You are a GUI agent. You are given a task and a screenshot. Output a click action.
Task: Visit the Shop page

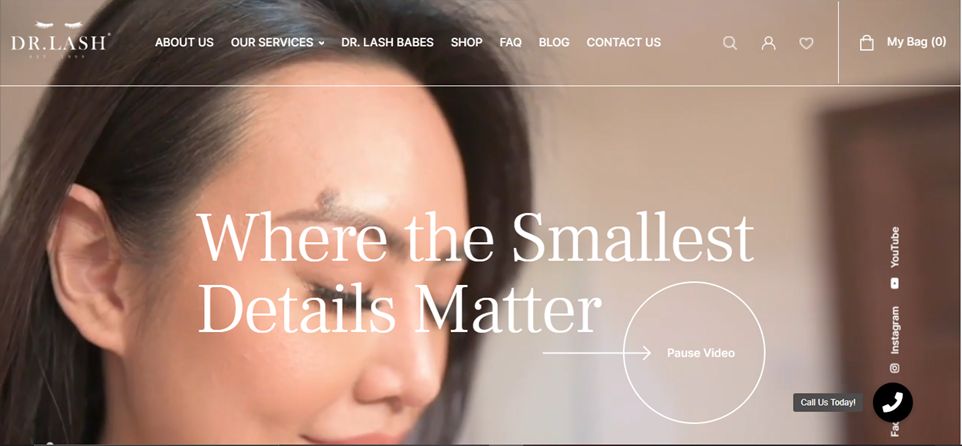466,42
